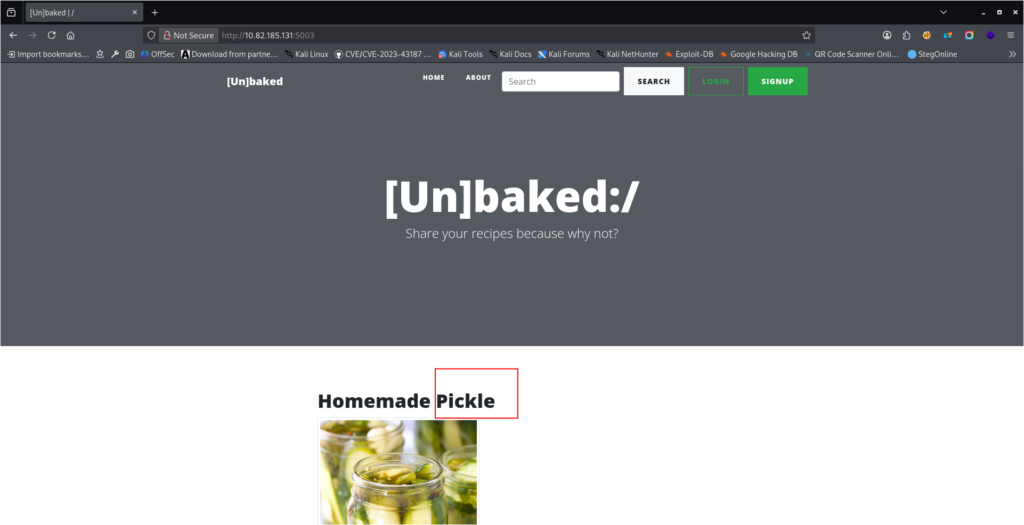The height and width of the screenshot is (525, 1024).
Task: Click the tracking protection shield icon
Action: click(x=151, y=35)
